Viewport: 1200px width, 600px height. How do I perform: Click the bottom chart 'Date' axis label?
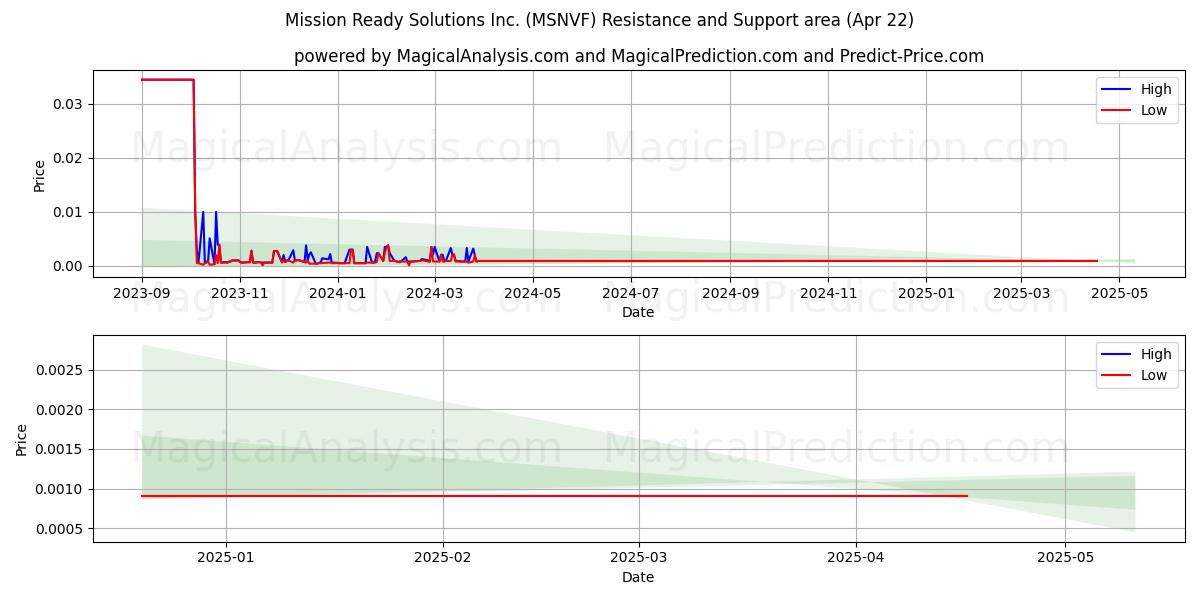[638, 577]
